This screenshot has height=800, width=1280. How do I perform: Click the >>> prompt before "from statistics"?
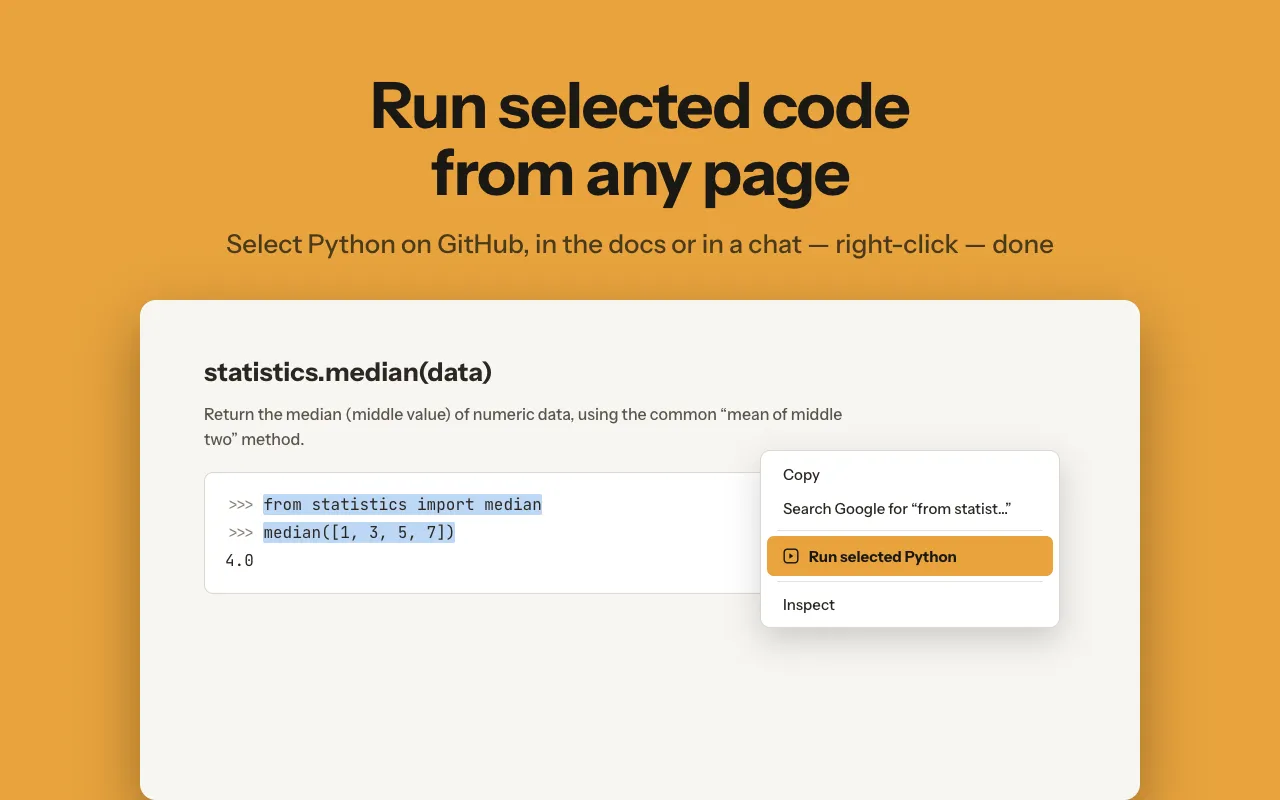[240, 505]
